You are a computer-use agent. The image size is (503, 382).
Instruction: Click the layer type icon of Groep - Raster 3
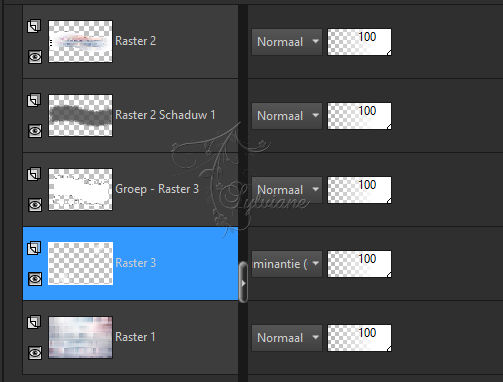click(x=34, y=174)
